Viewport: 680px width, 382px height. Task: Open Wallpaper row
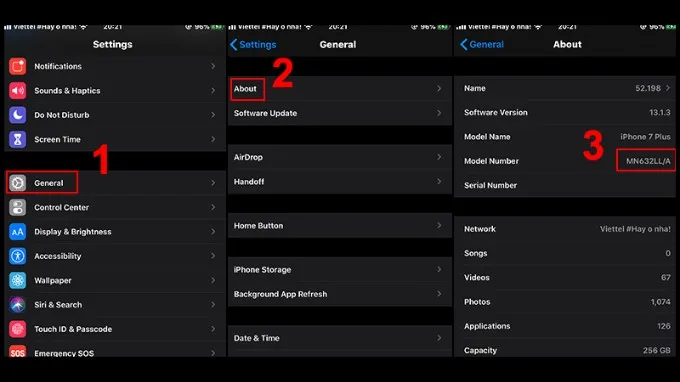tap(115, 280)
